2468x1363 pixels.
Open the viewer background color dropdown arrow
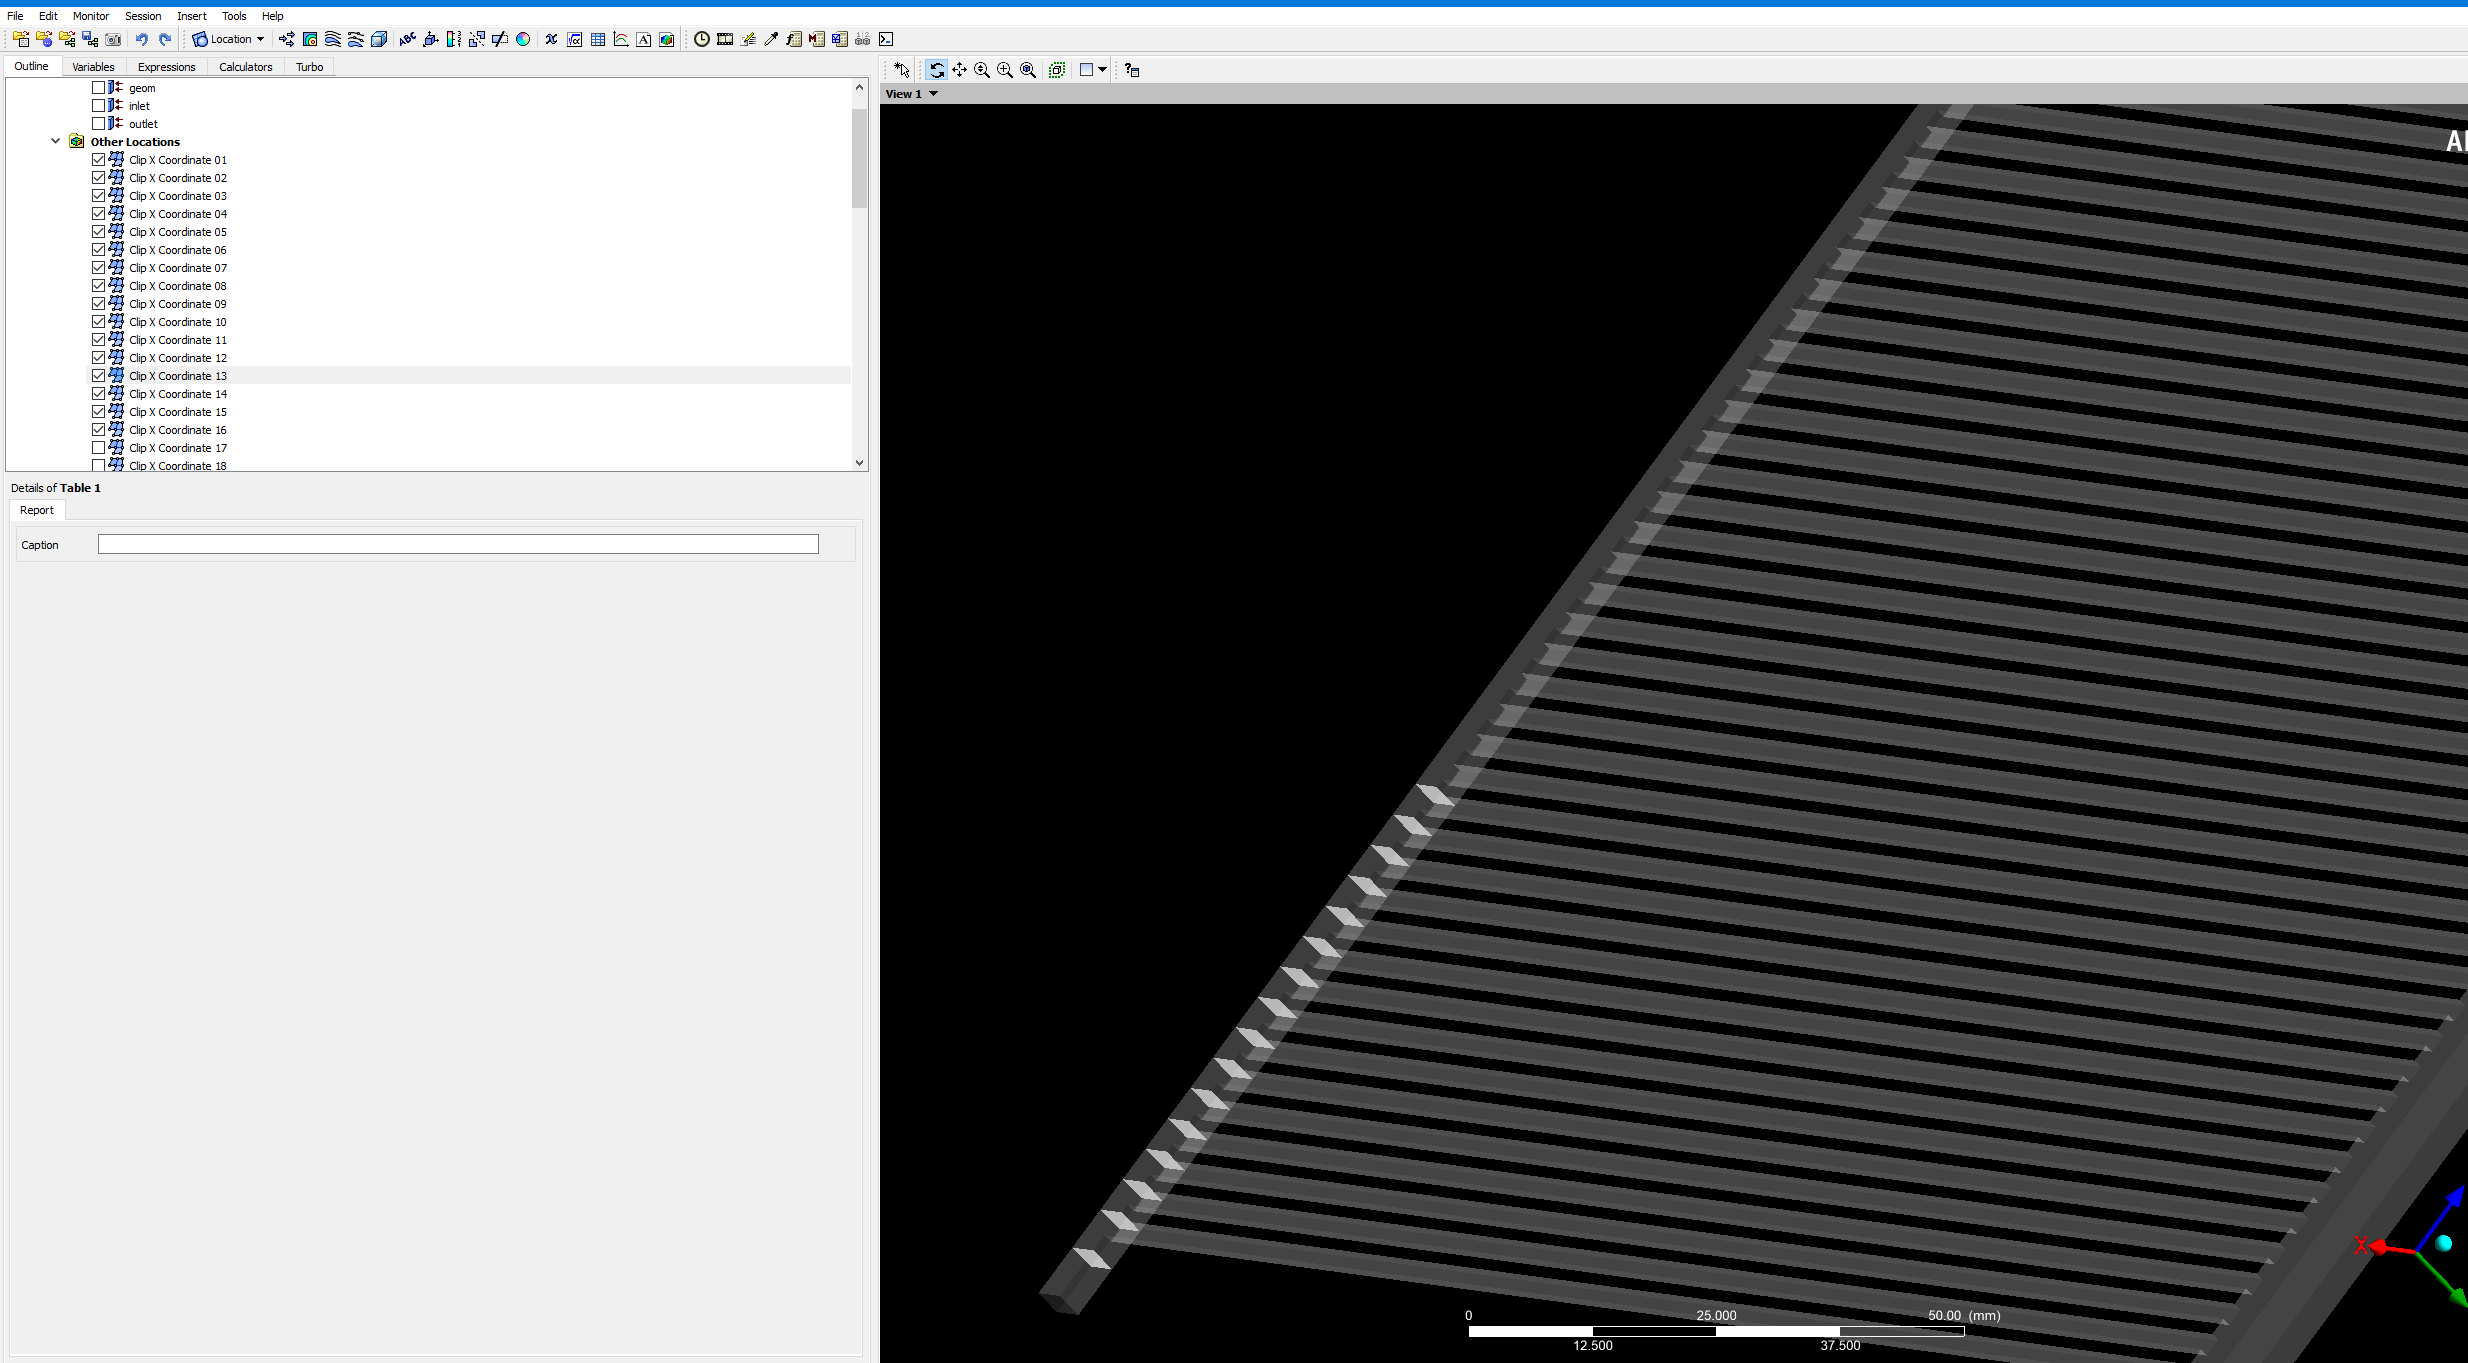pos(1103,70)
